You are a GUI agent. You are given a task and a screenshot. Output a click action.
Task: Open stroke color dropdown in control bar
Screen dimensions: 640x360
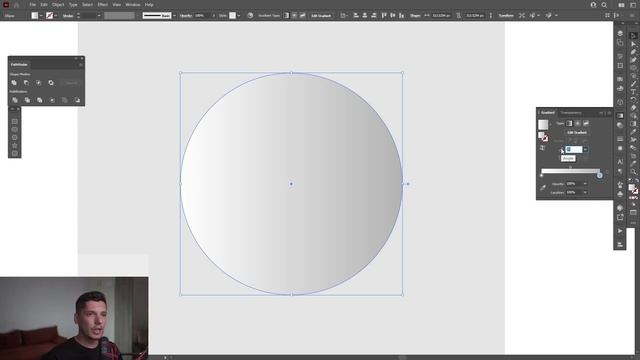pos(56,16)
